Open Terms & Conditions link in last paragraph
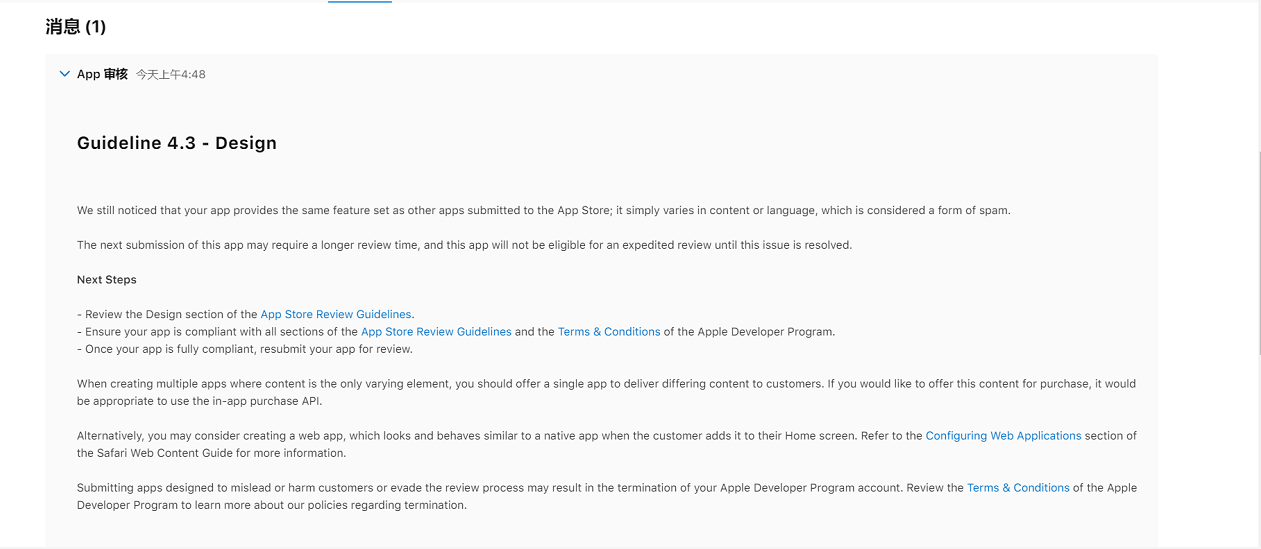The height and width of the screenshot is (549, 1261). pyautogui.click(x=1018, y=488)
